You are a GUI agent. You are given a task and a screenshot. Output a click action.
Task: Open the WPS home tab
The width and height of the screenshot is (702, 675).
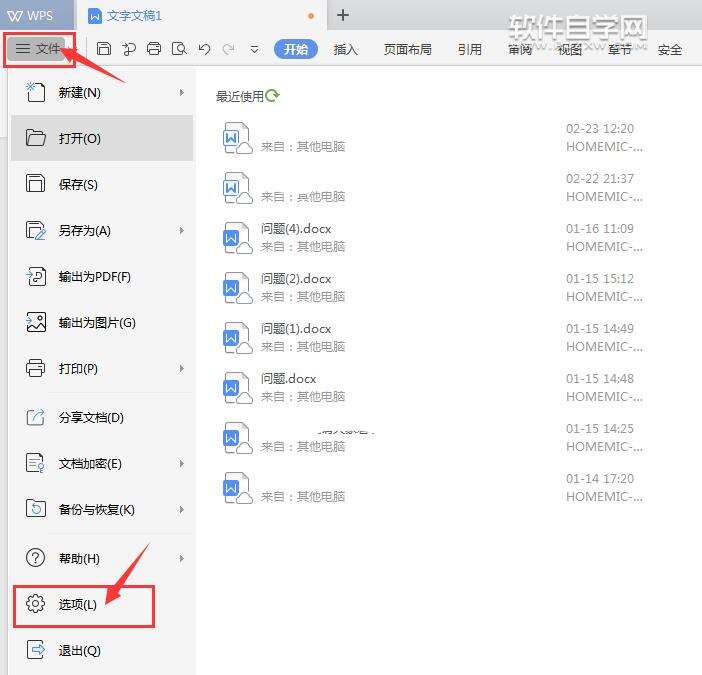[37, 15]
